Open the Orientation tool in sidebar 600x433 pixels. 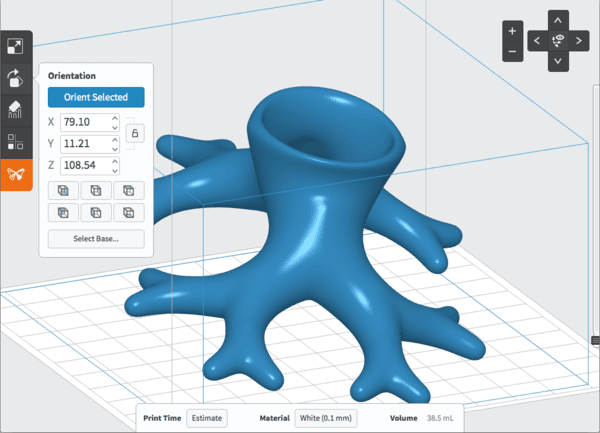16,78
